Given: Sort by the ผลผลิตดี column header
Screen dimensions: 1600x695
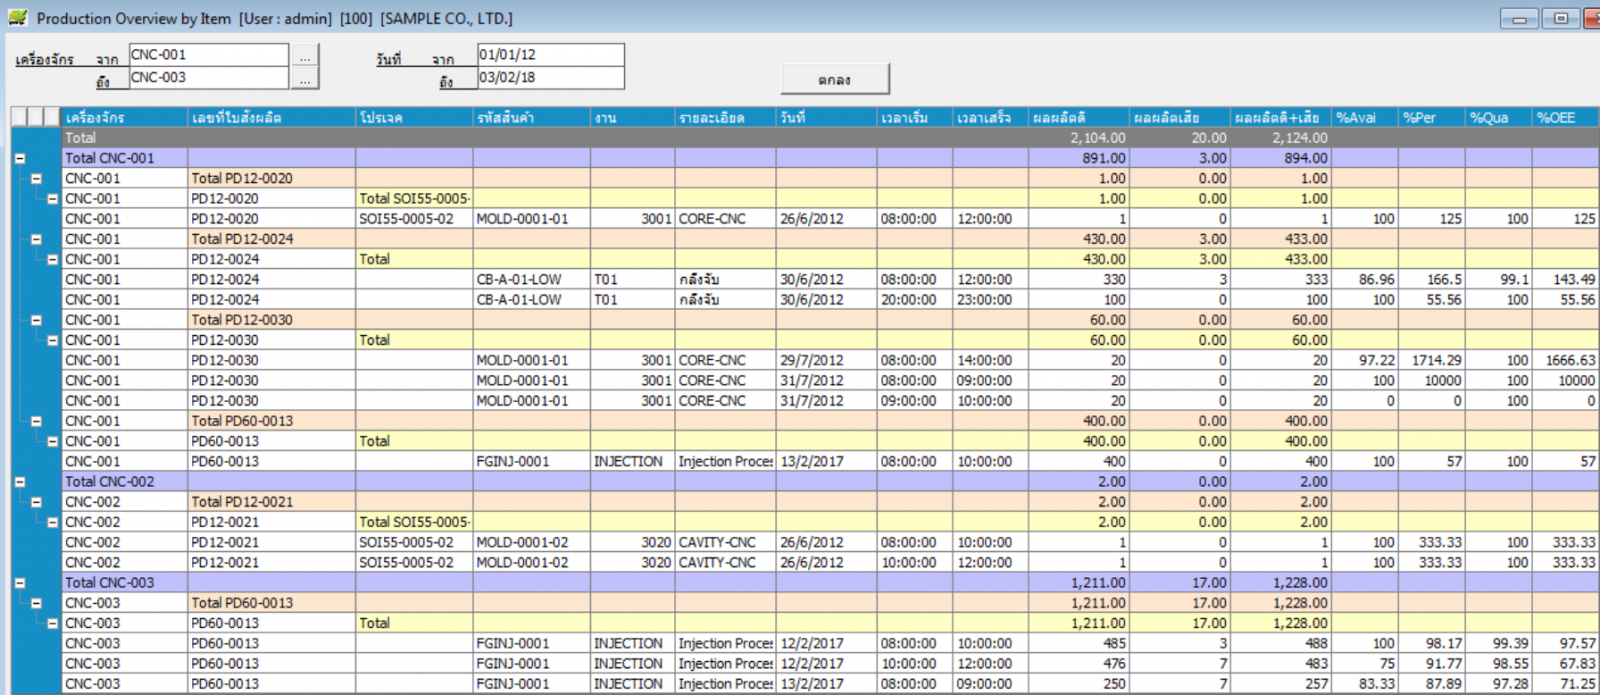Looking at the screenshot, I should point(1079,117).
